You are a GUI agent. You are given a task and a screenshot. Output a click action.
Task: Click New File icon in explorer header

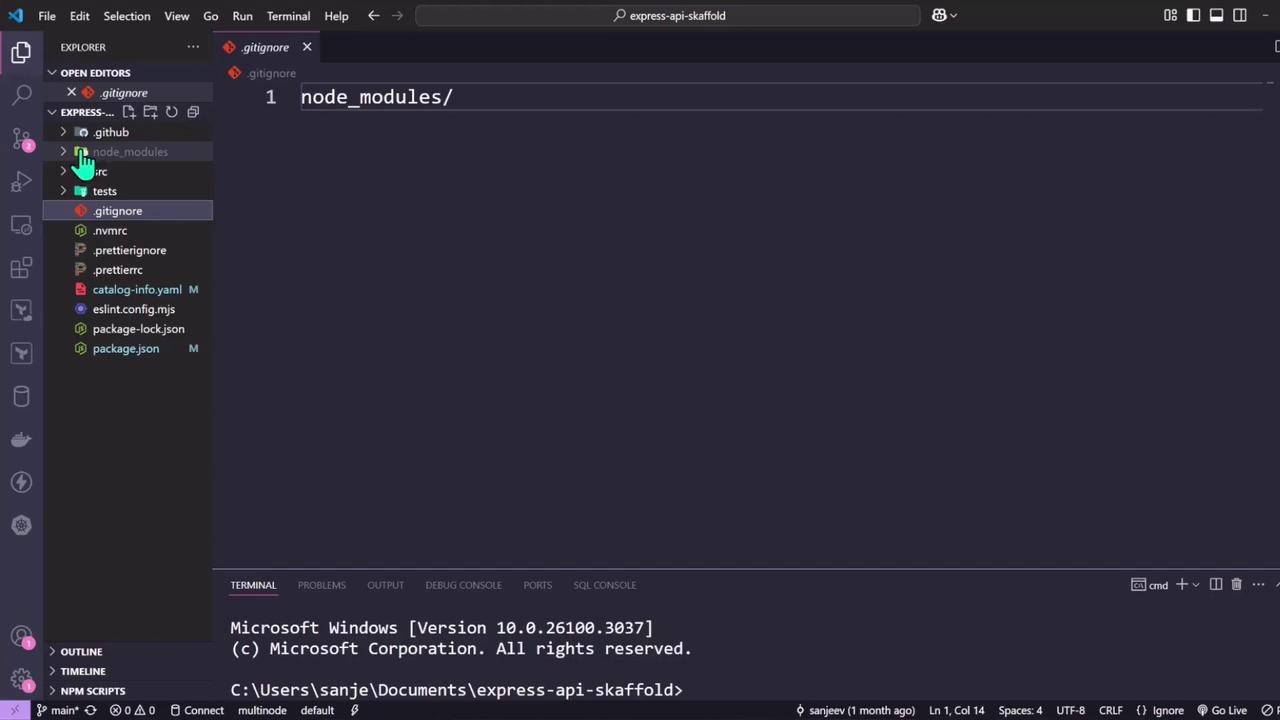coord(129,112)
